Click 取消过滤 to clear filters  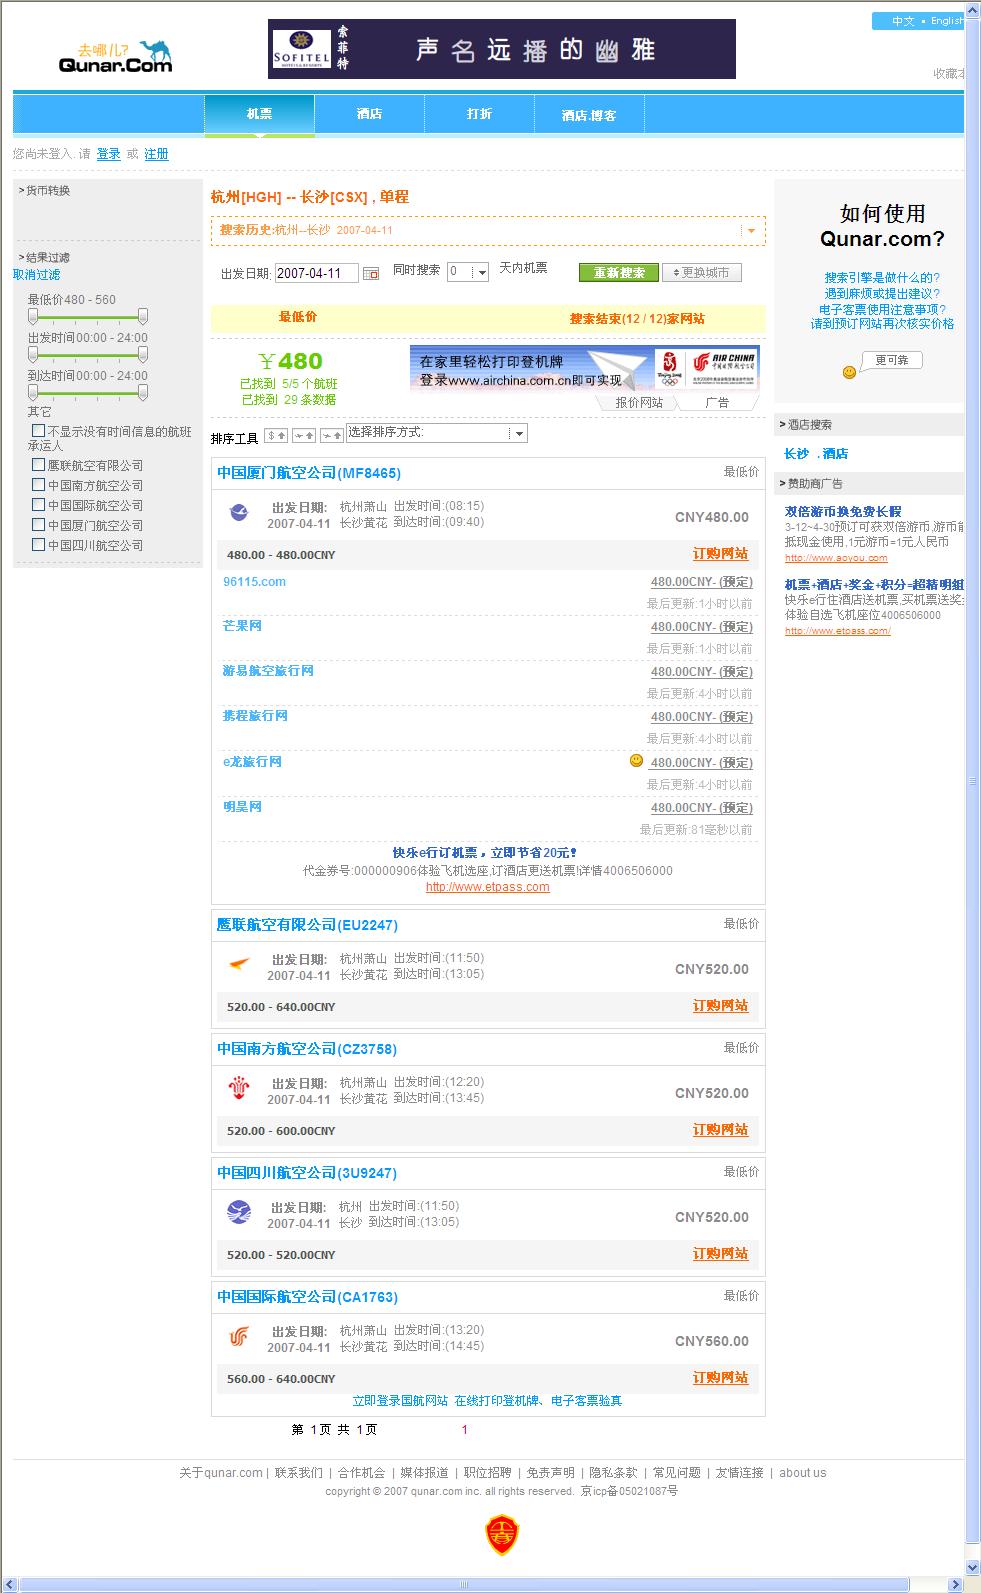(37, 275)
